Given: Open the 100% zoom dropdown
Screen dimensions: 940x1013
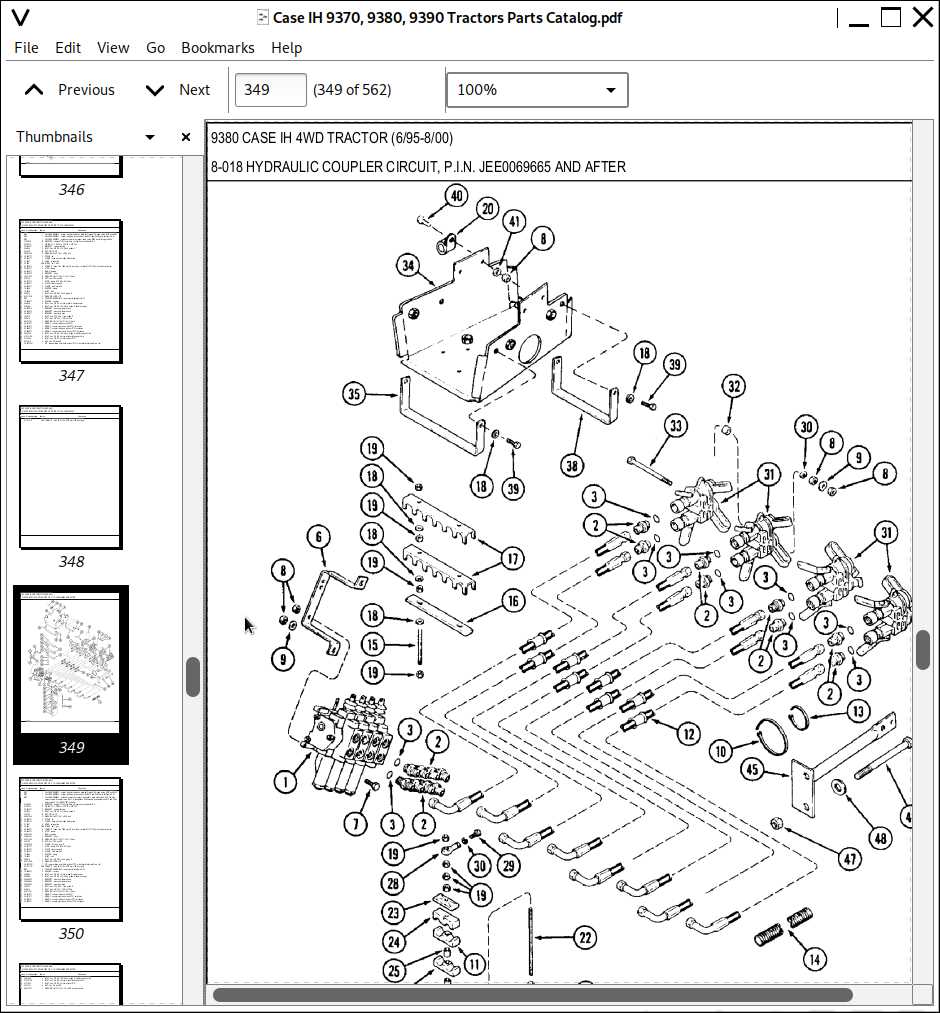Looking at the screenshot, I should (537, 90).
